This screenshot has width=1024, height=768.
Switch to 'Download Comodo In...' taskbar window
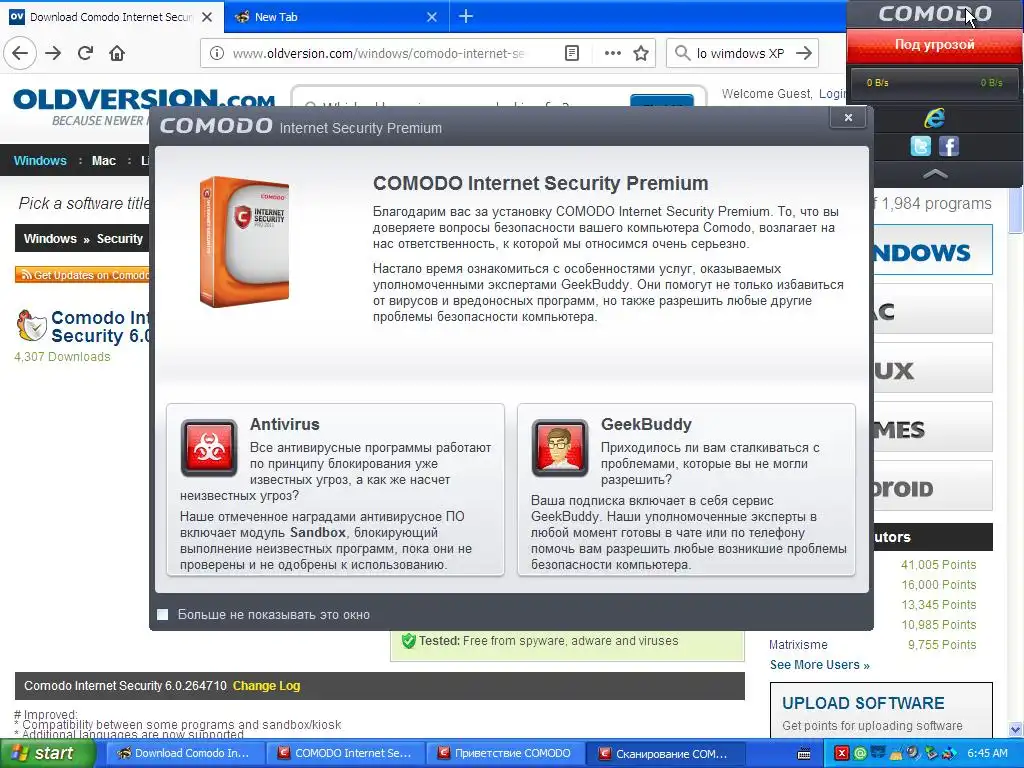coord(184,754)
